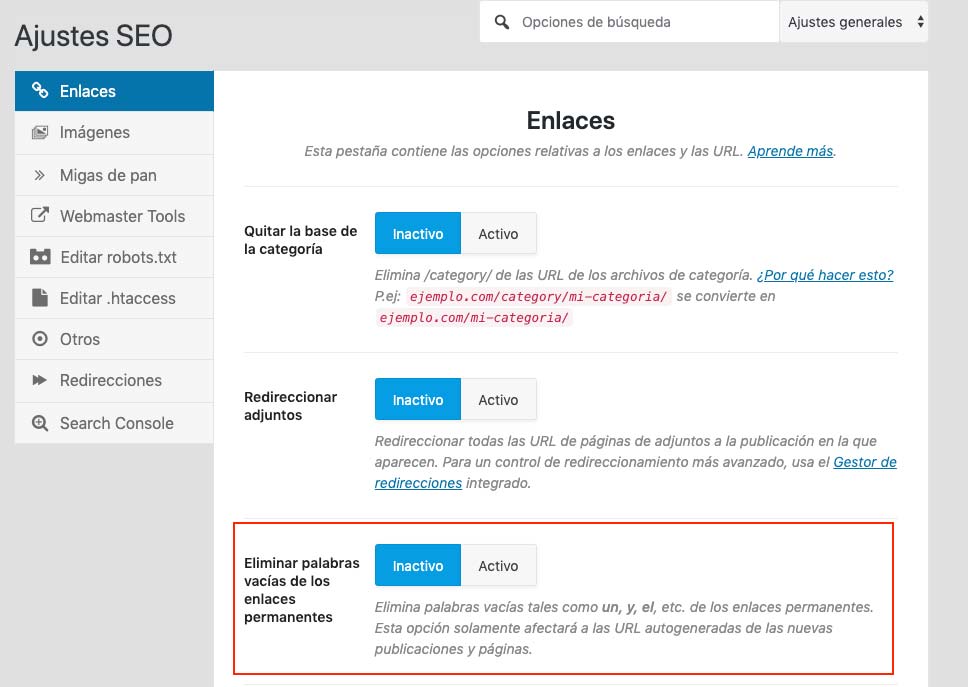968x687 pixels.
Task: Click the robot icon beside Editar robots.txt
Action: pos(40,257)
